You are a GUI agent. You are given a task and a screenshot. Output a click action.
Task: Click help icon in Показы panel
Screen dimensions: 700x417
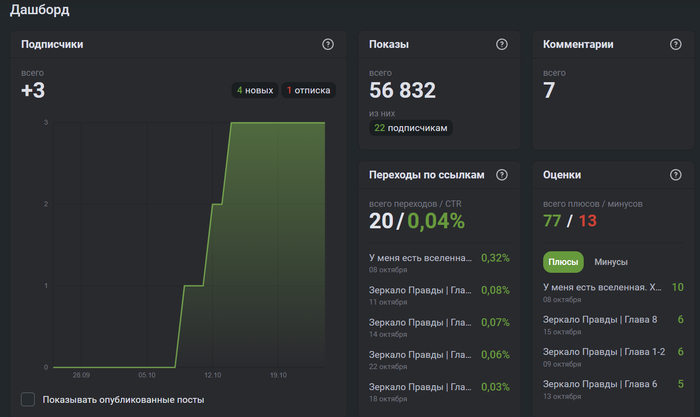[x=502, y=45]
